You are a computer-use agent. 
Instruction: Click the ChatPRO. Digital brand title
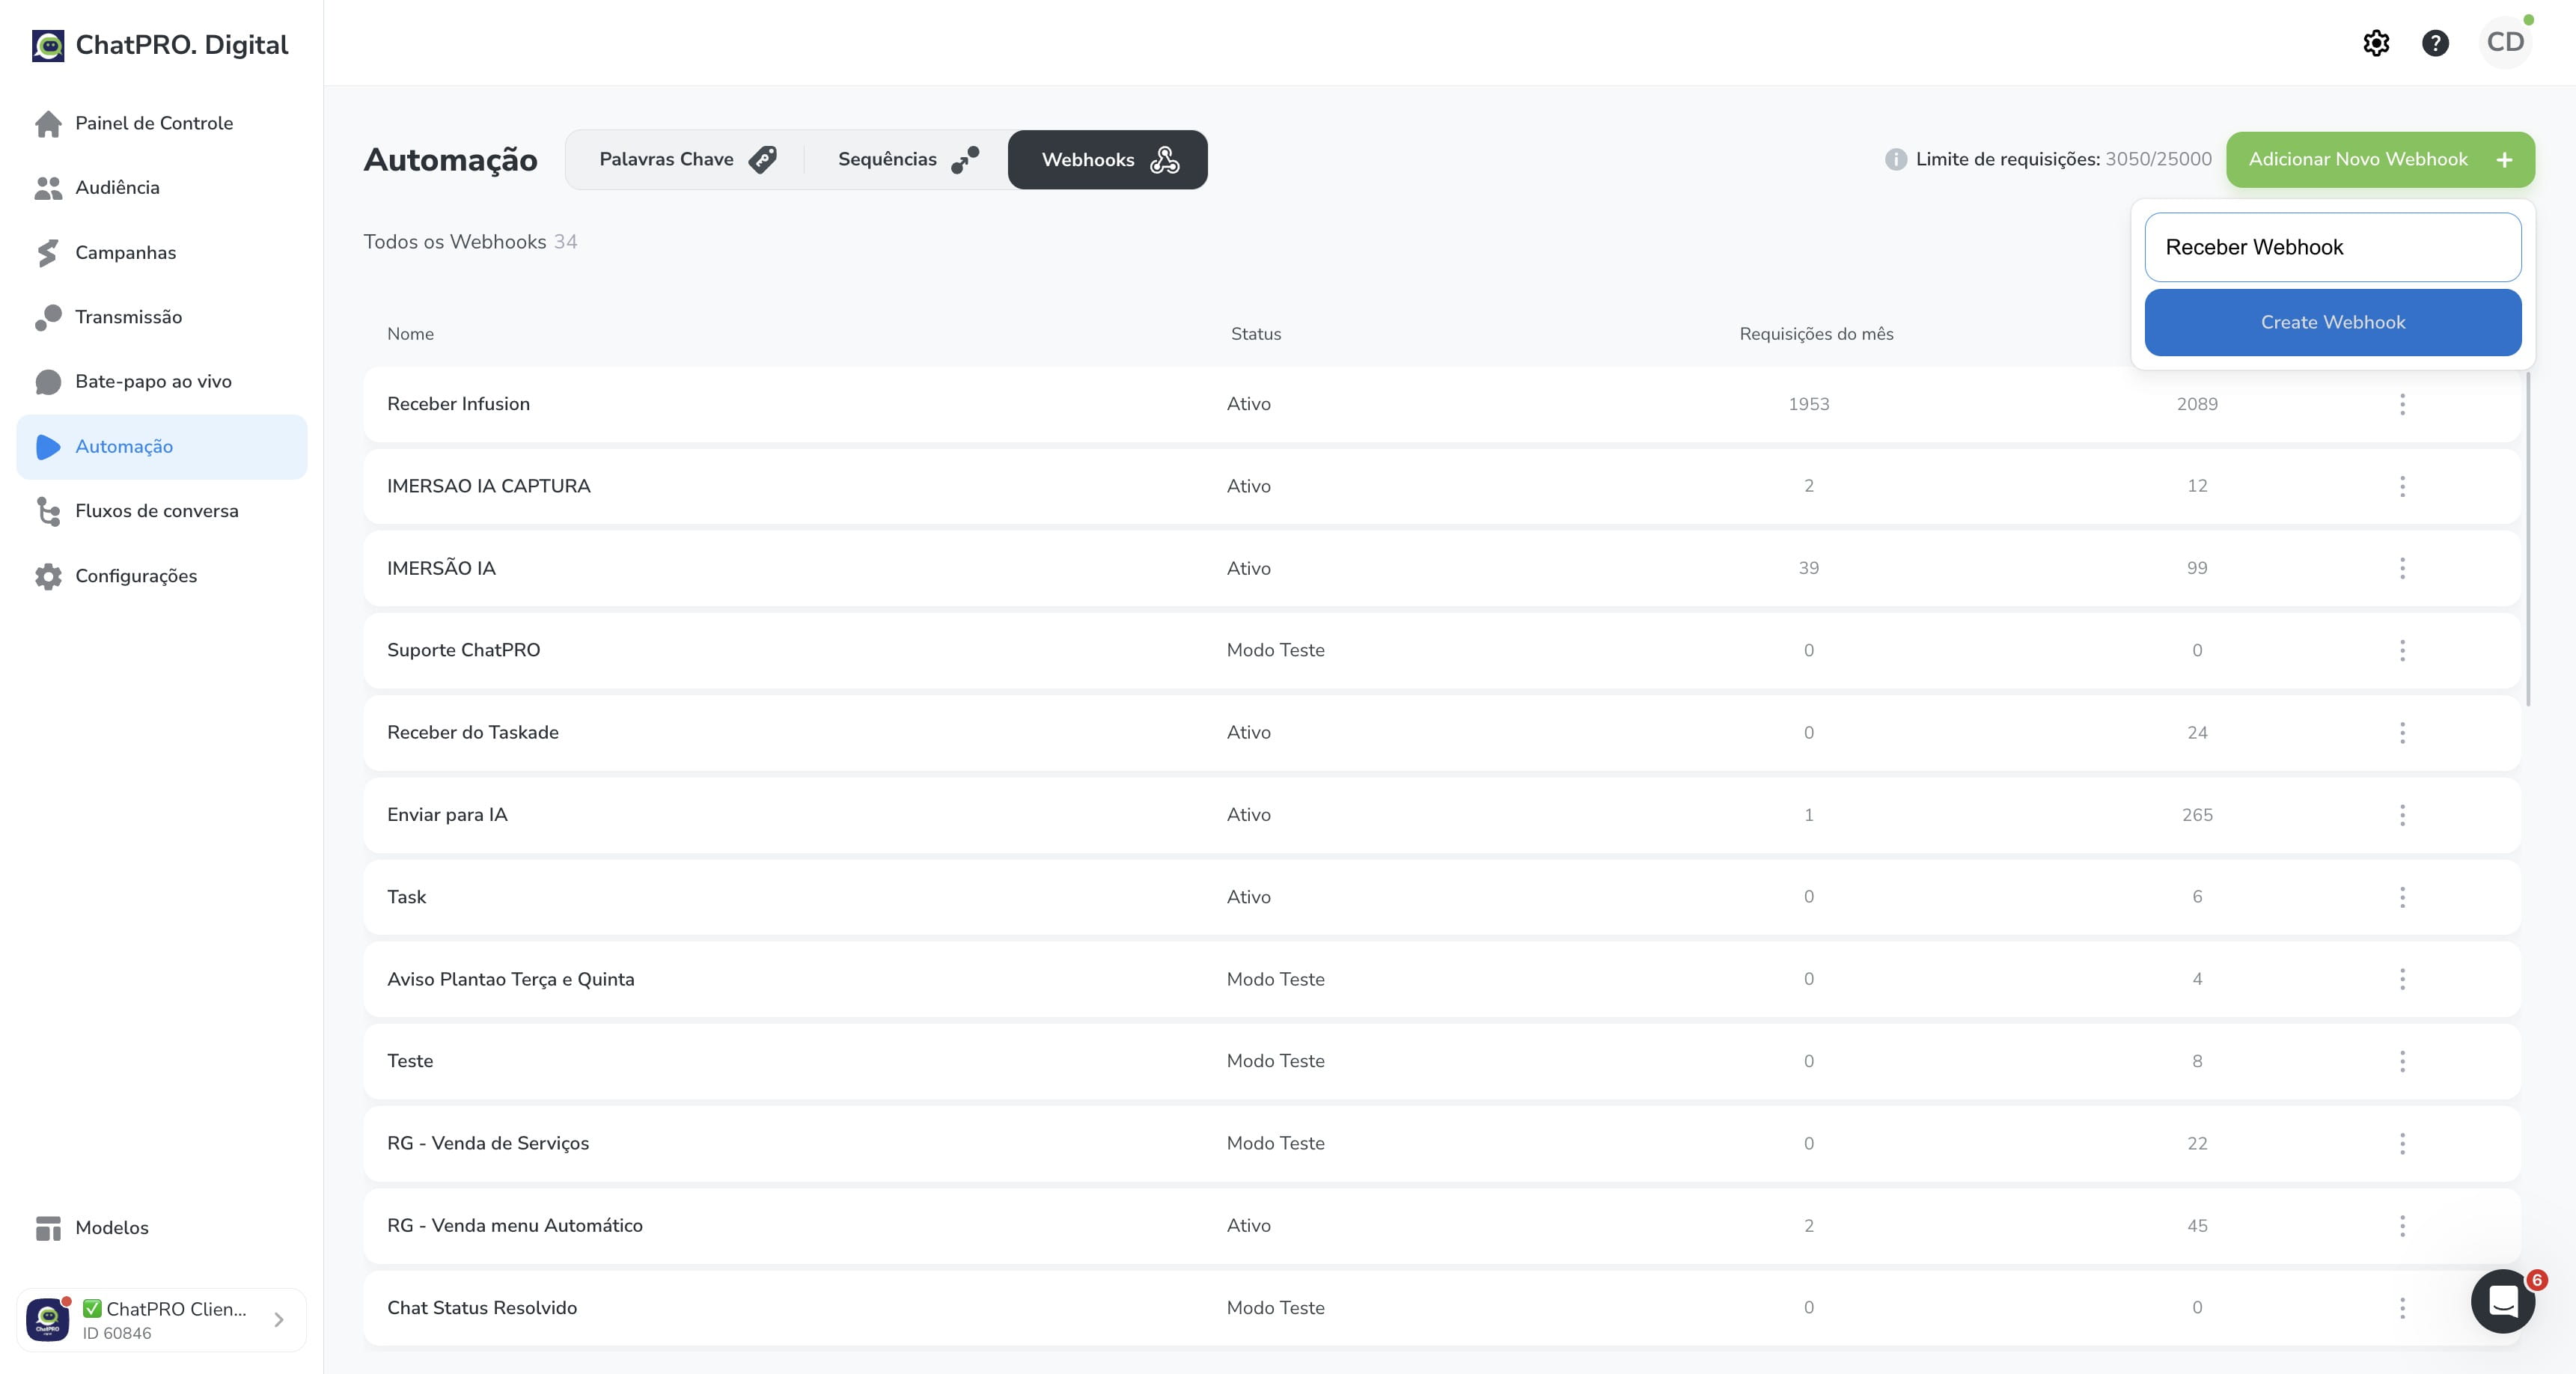[182, 45]
